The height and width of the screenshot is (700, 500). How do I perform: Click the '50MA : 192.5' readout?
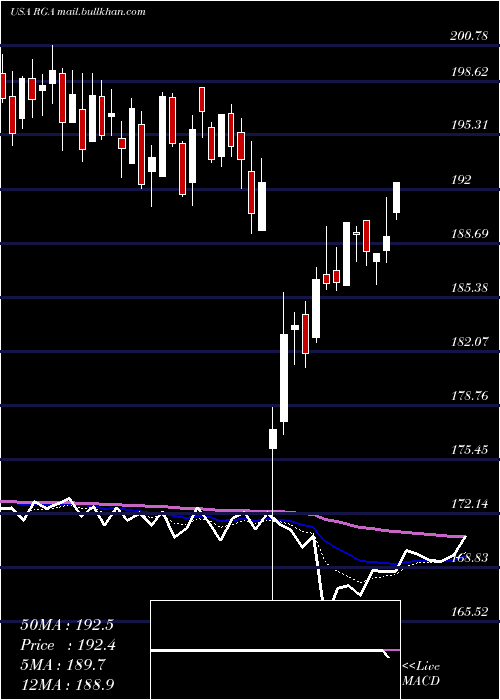click(67, 625)
